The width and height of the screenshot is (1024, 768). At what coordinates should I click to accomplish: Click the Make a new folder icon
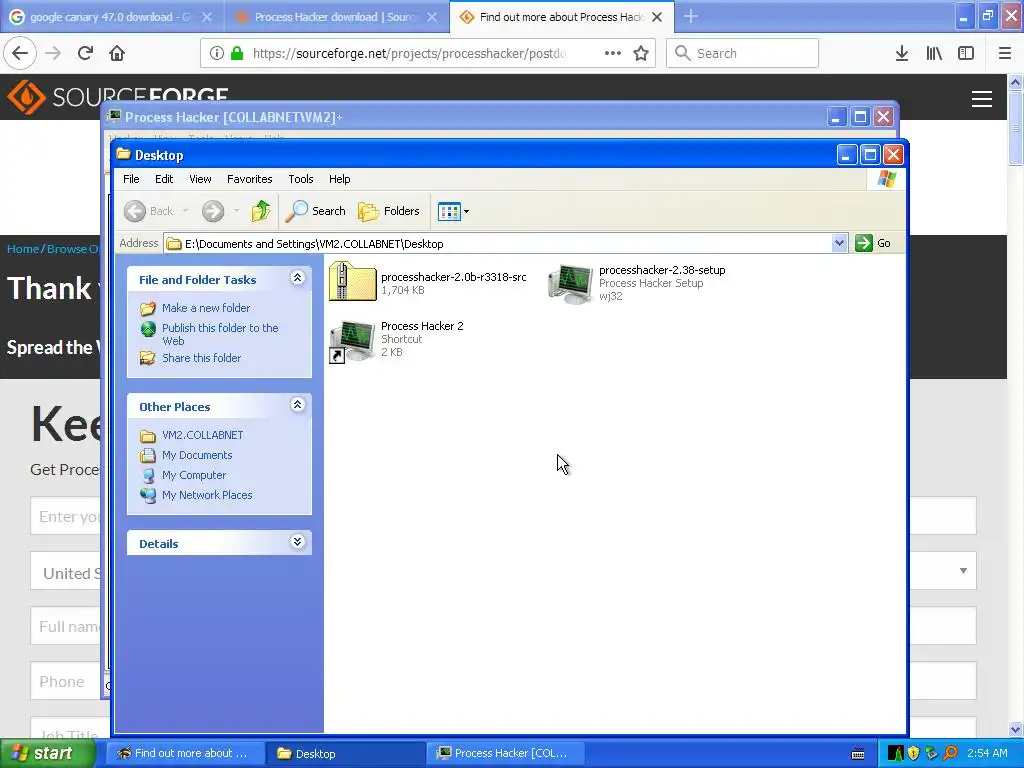pyautogui.click(x=148, y=308)
